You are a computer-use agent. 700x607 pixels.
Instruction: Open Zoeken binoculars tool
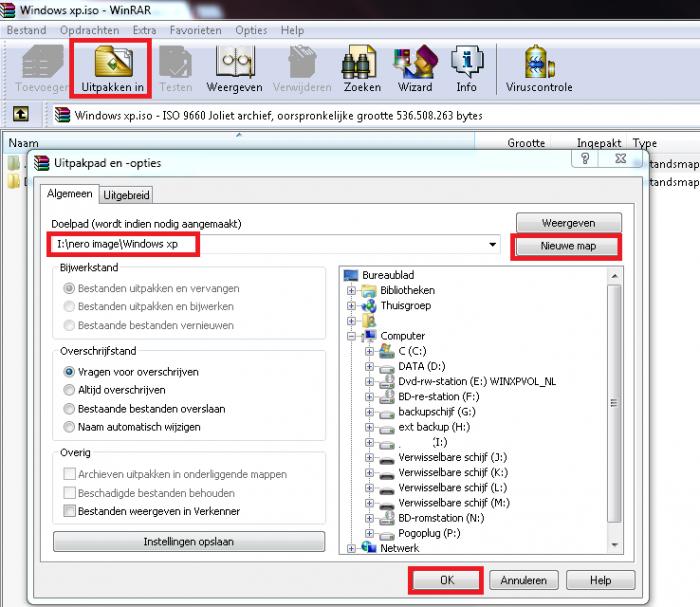[x=362, y=68]
